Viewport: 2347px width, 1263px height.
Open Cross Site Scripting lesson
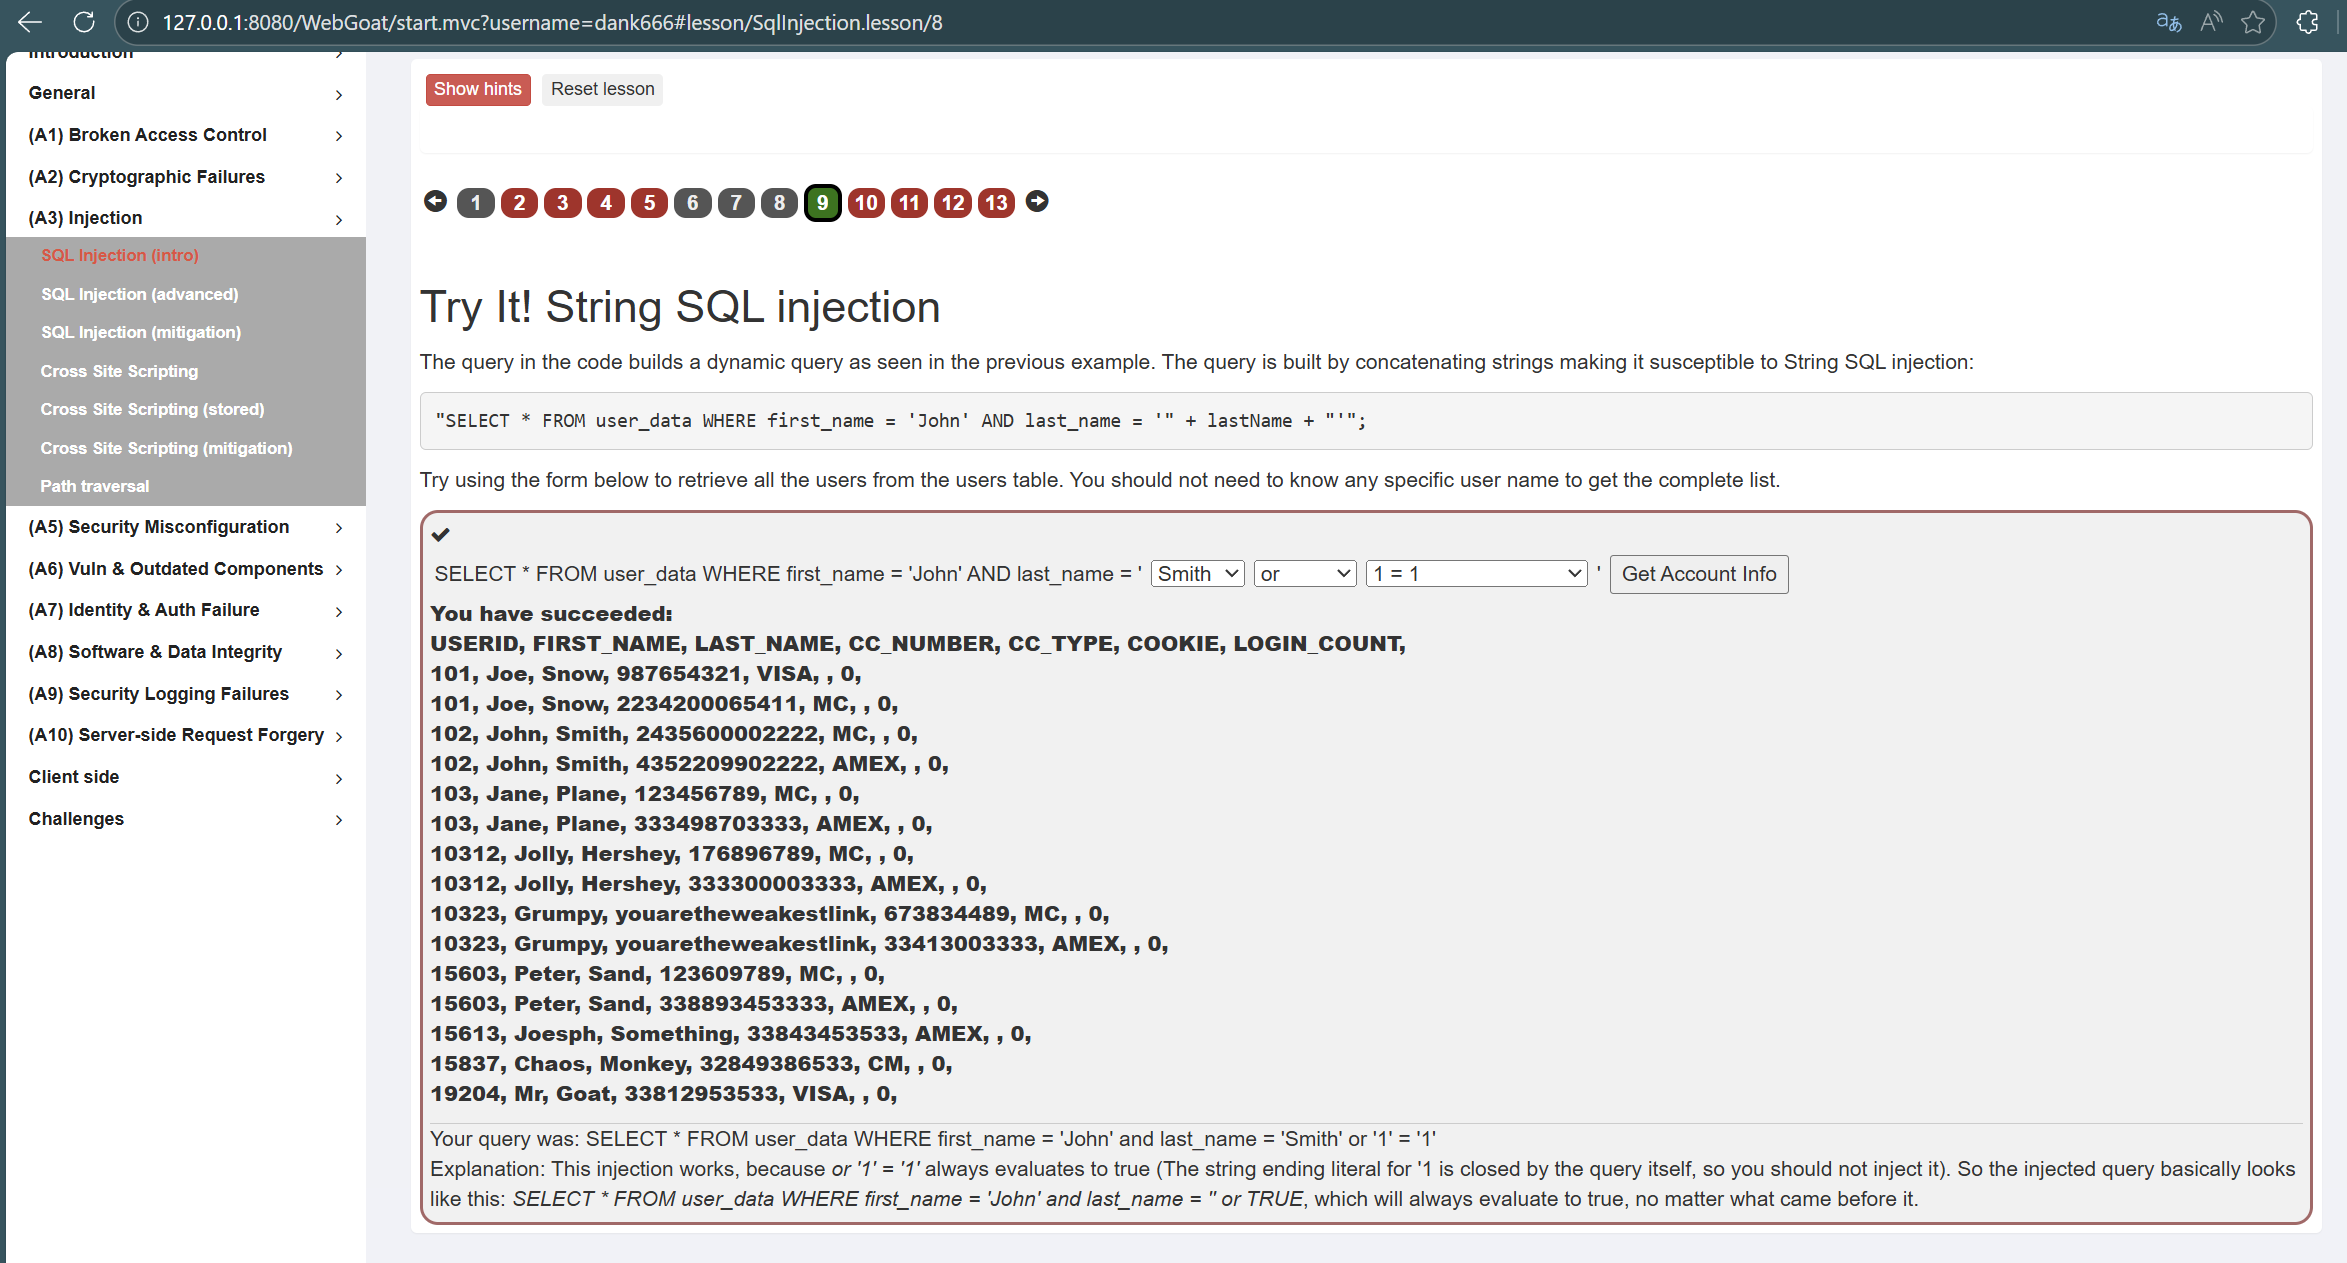[119, 371]
